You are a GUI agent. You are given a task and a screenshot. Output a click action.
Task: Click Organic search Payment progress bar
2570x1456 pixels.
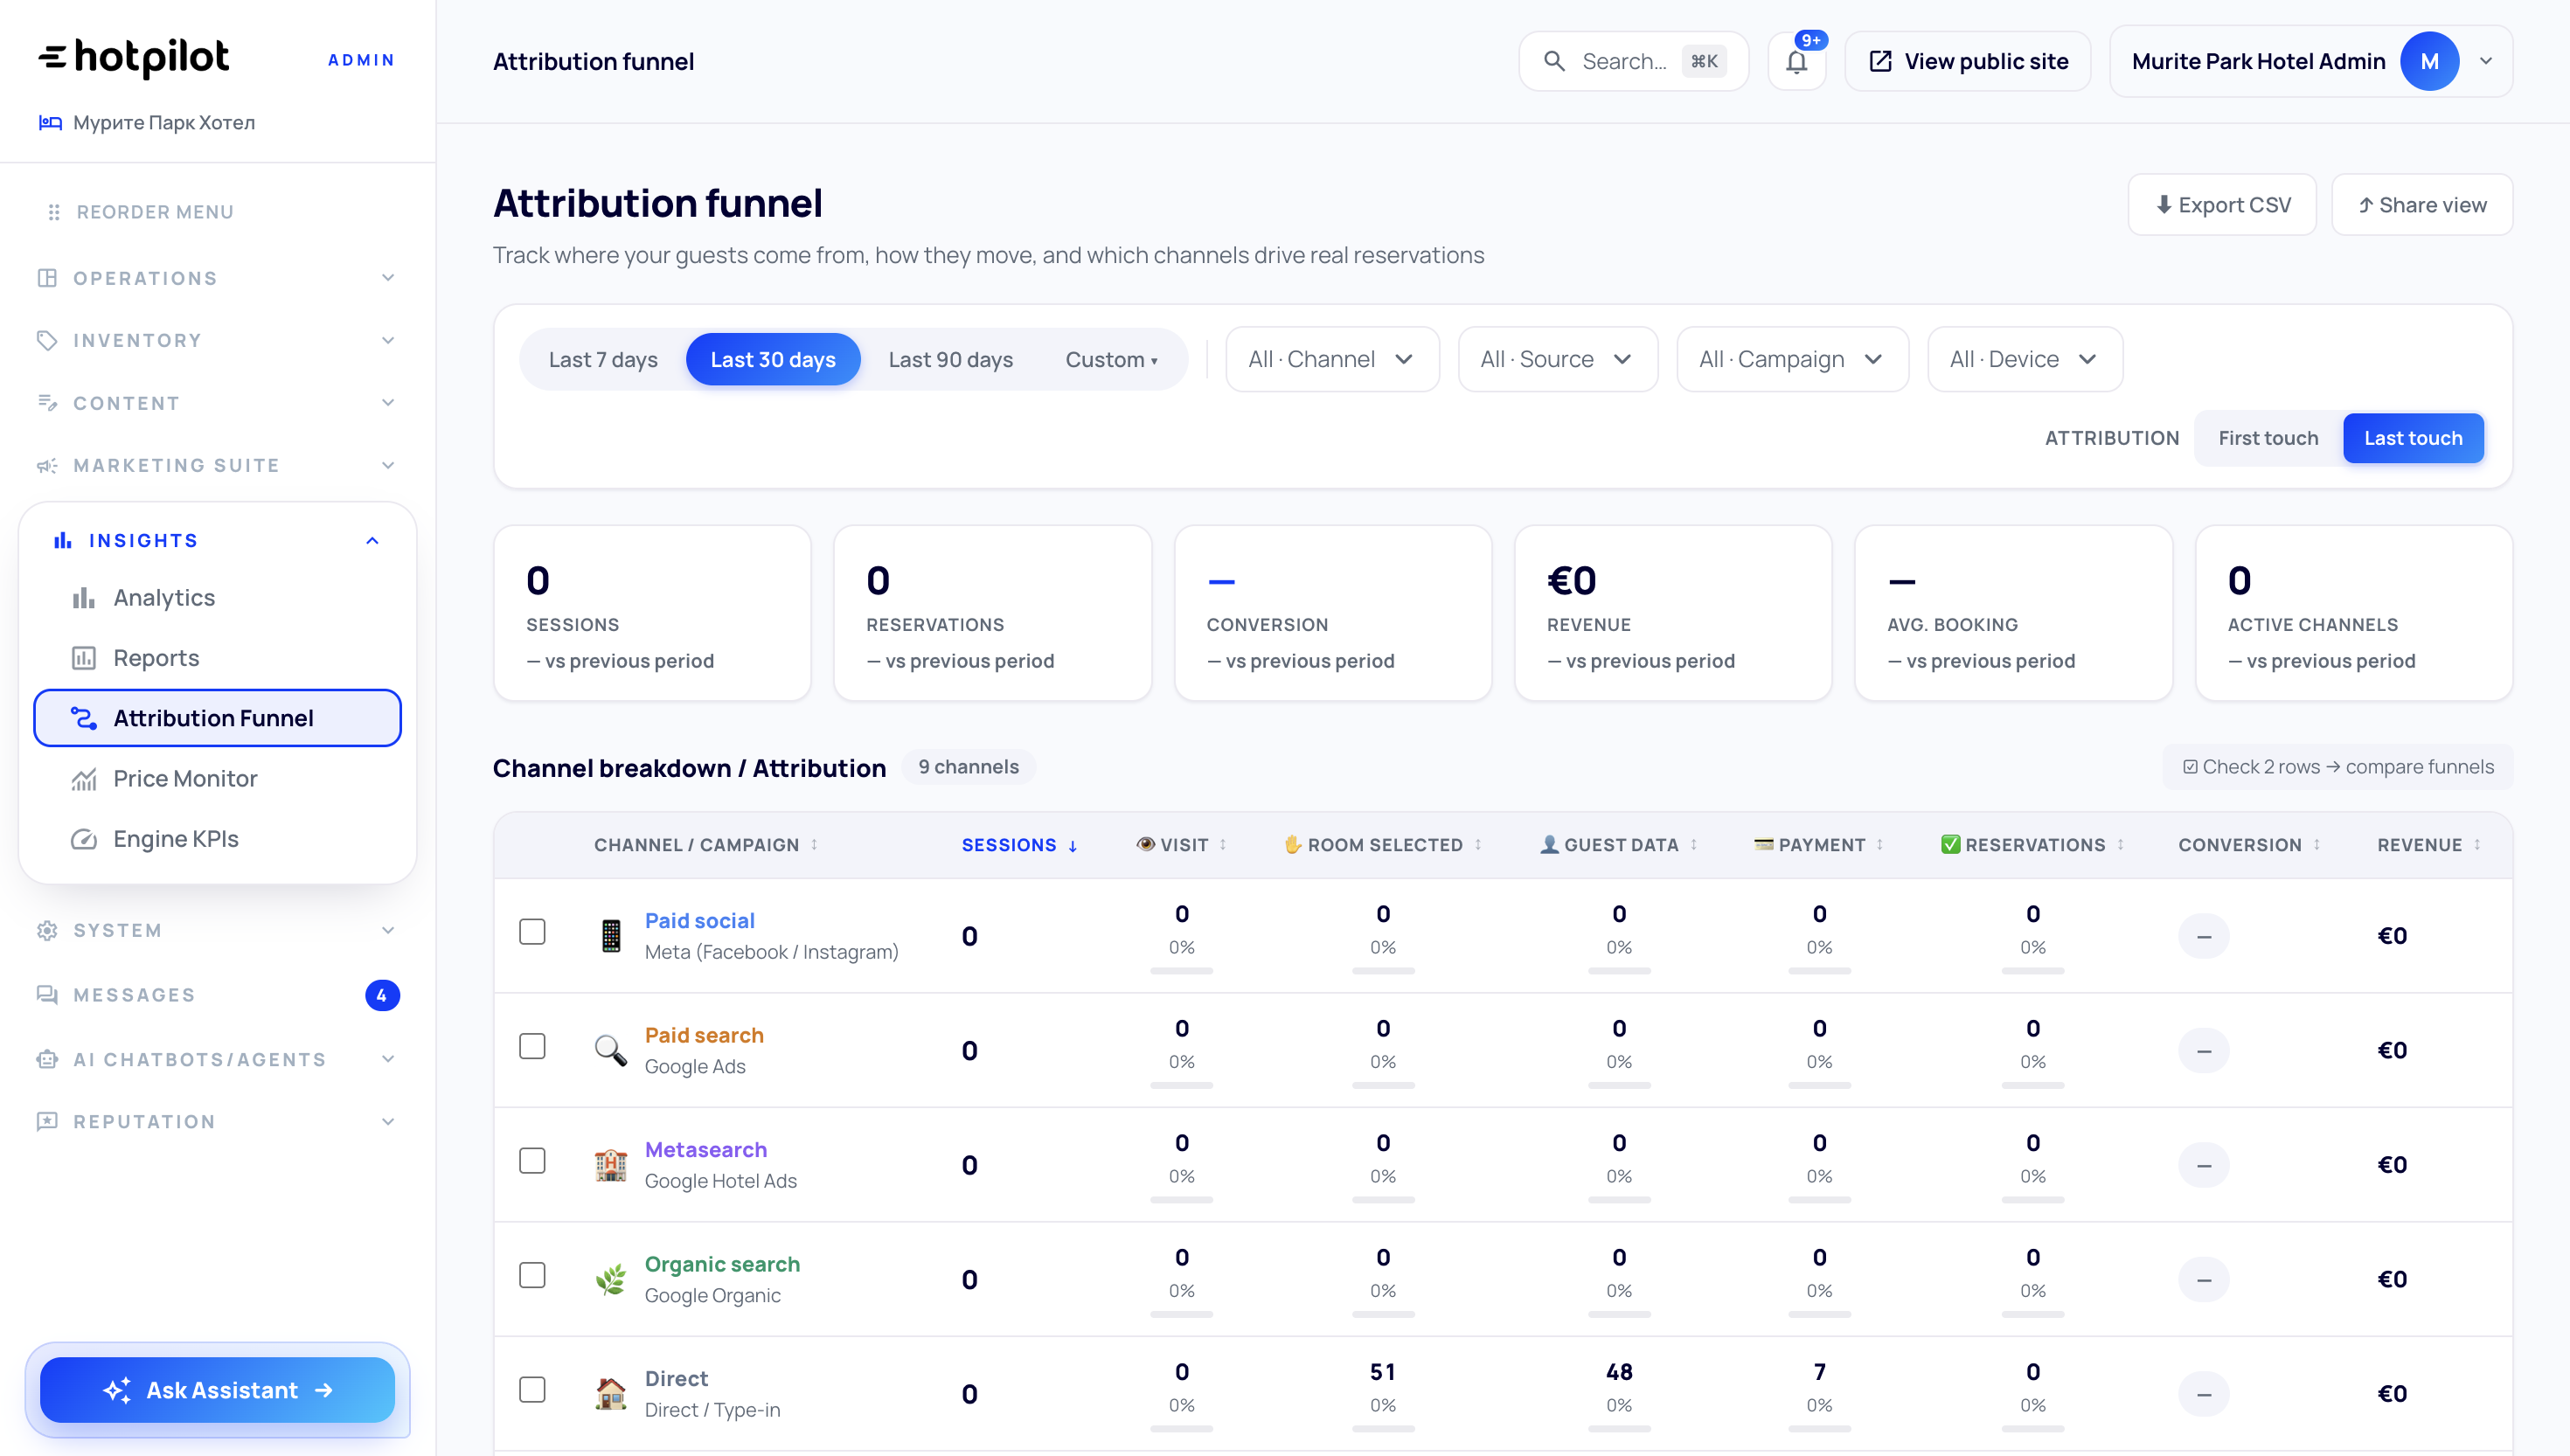pos(1820,1315)
